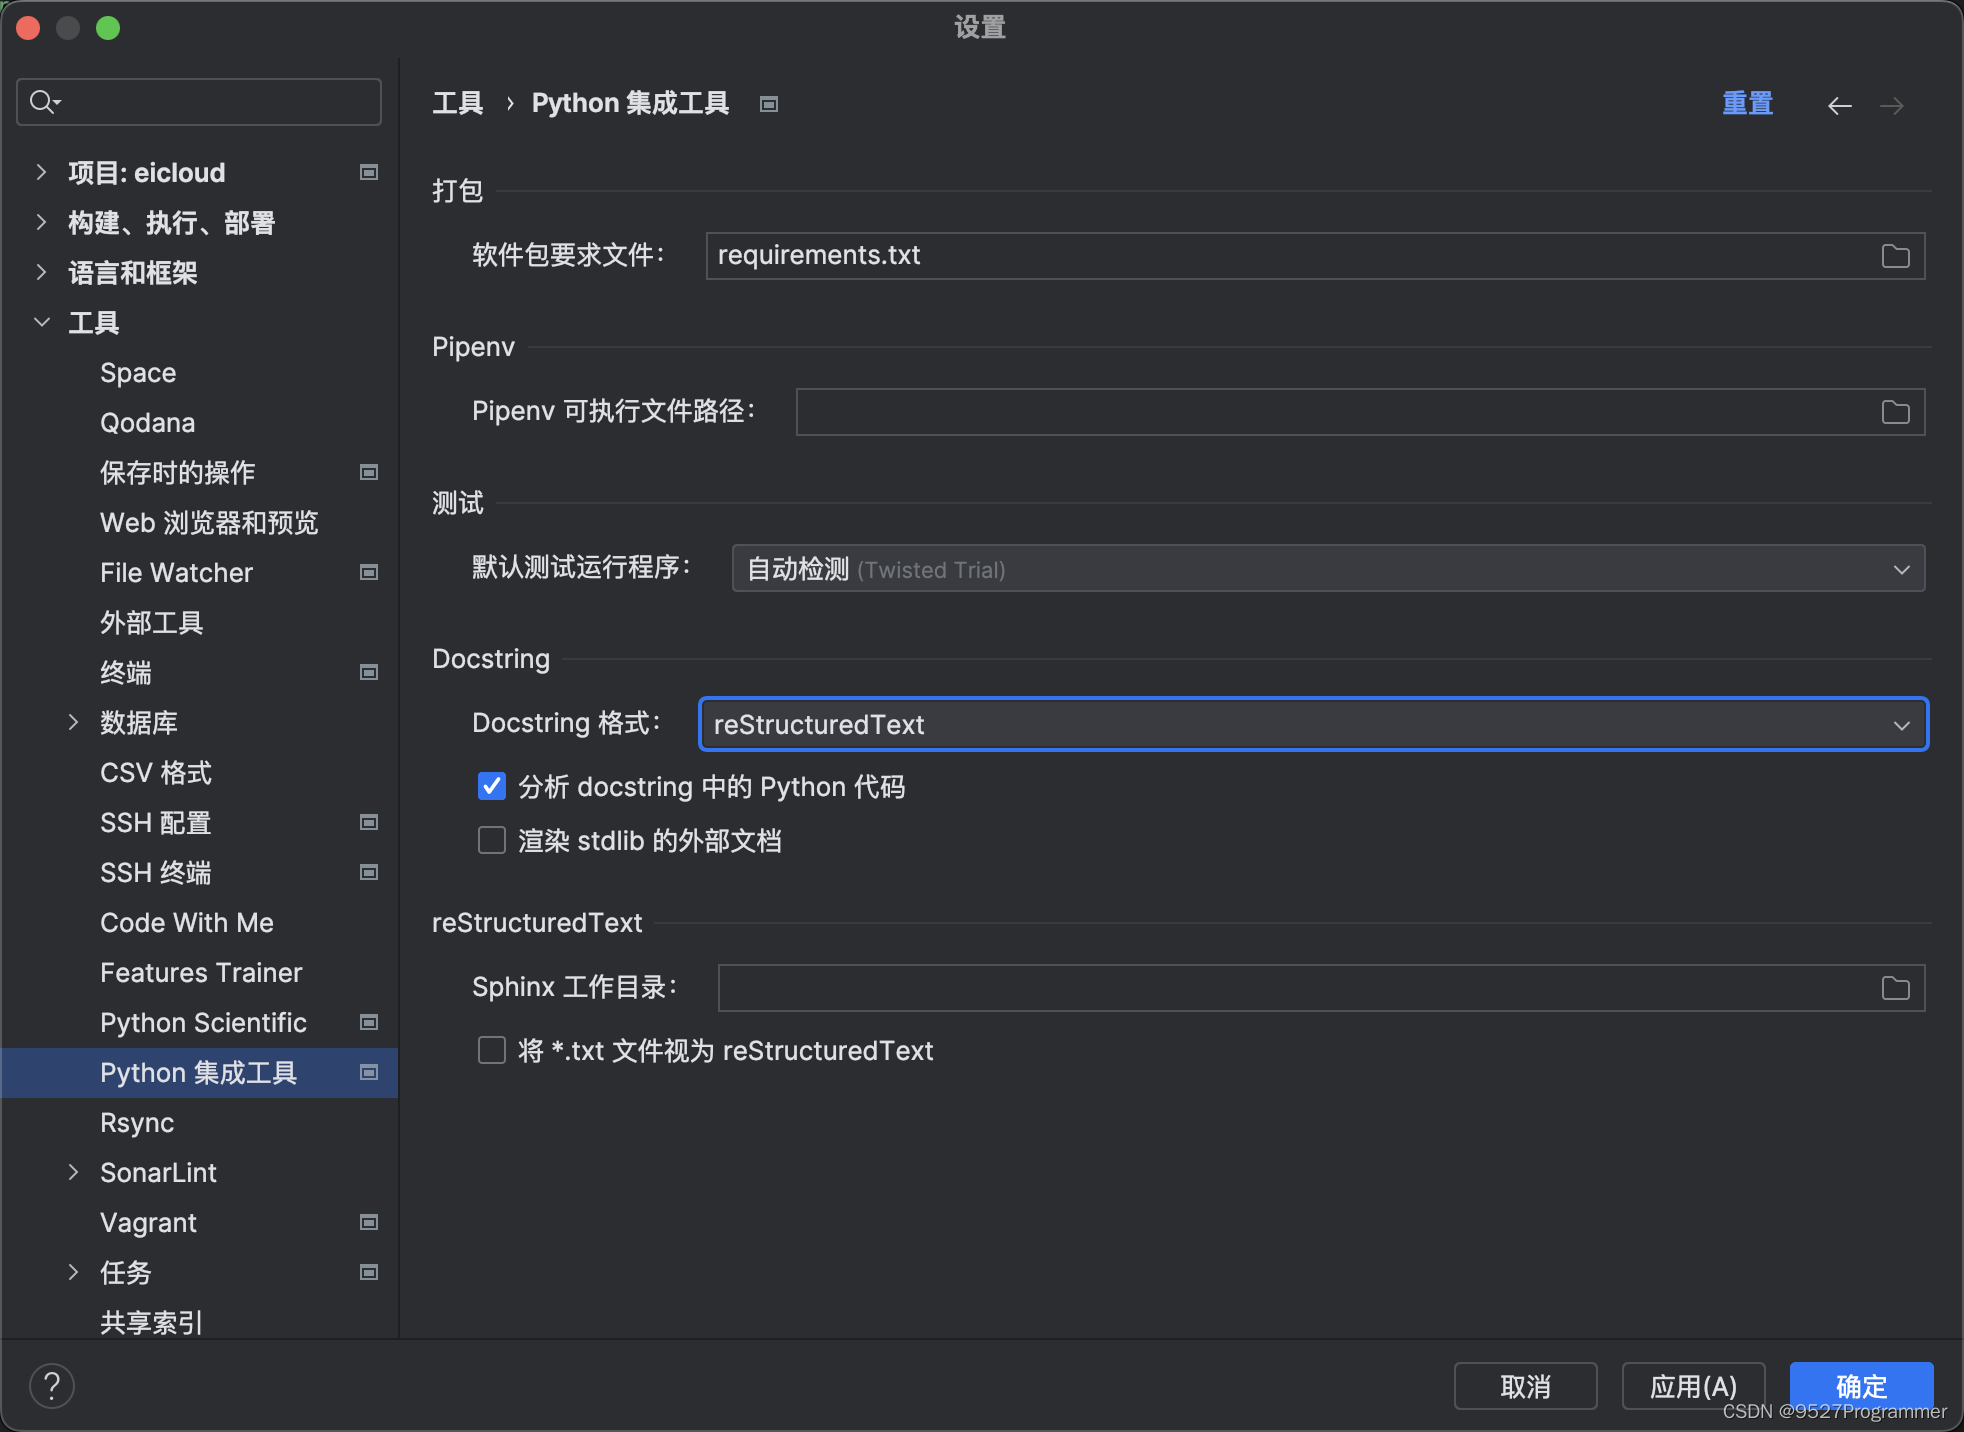1964x1432 pixels.
Task: Click the forward navigation arrow
Action: pyautogui.click(x=1892, y=104)
